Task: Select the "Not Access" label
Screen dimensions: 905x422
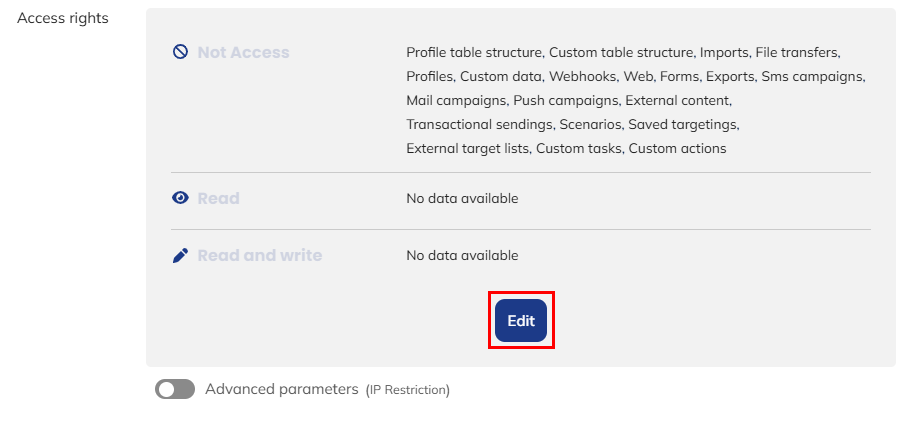Action: tap(243, 52)
